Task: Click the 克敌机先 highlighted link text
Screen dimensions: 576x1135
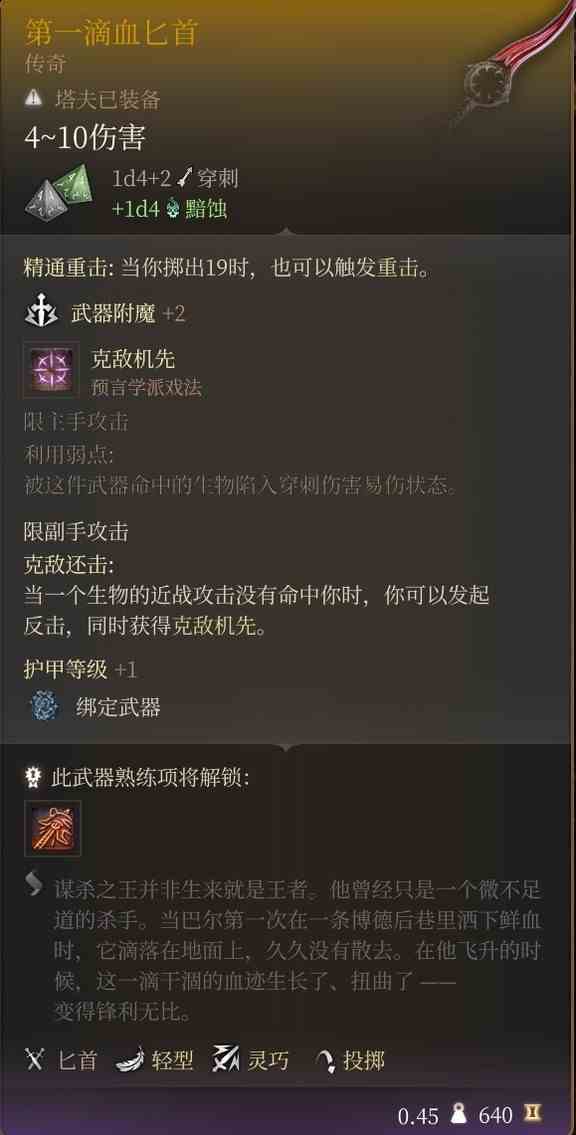Action: pyautogui.click(x=214, y=627)
